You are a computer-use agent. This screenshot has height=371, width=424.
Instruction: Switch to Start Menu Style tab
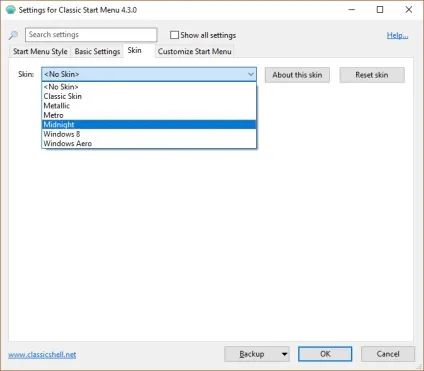point(40,51)
